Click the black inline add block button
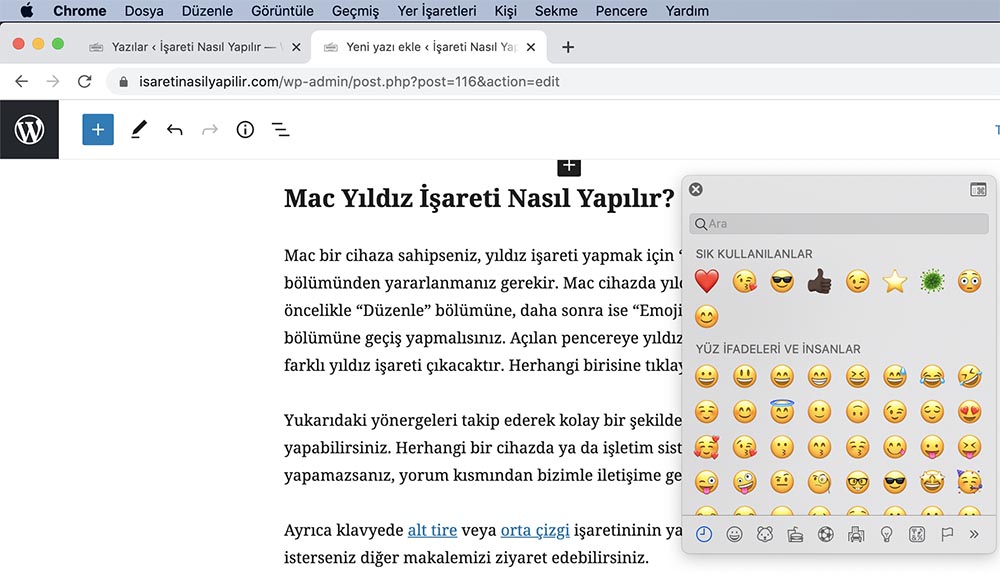 (569, 166)
